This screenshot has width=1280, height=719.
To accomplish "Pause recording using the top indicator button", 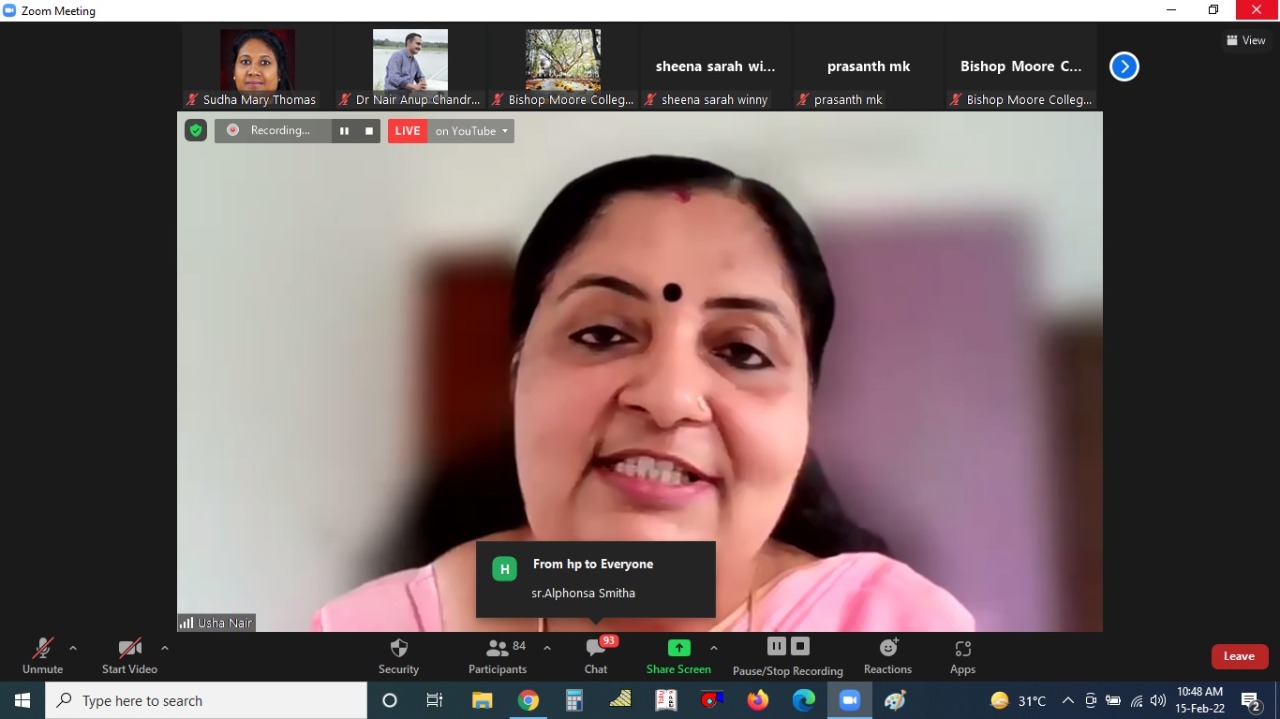I will point(344,131).
